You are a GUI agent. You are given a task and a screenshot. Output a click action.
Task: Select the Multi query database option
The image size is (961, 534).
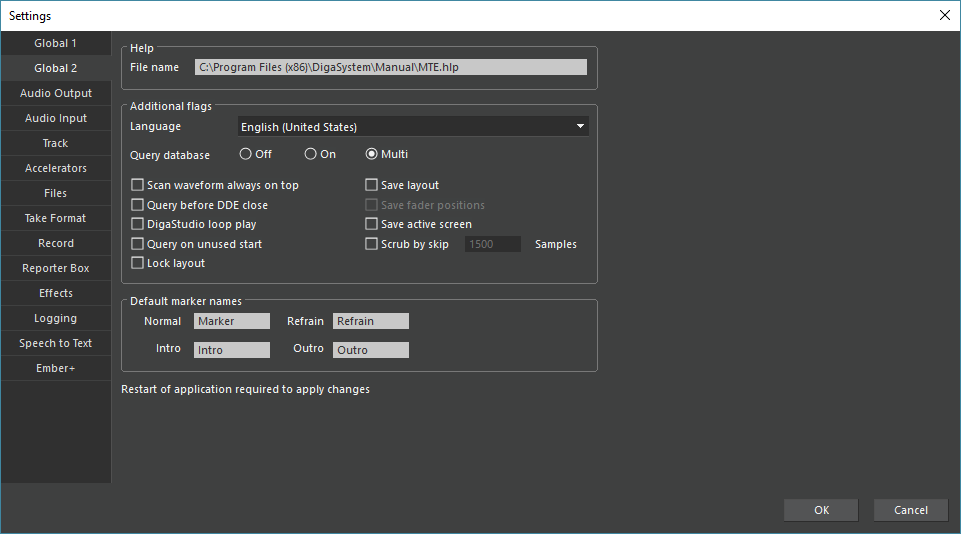[372, 154]
